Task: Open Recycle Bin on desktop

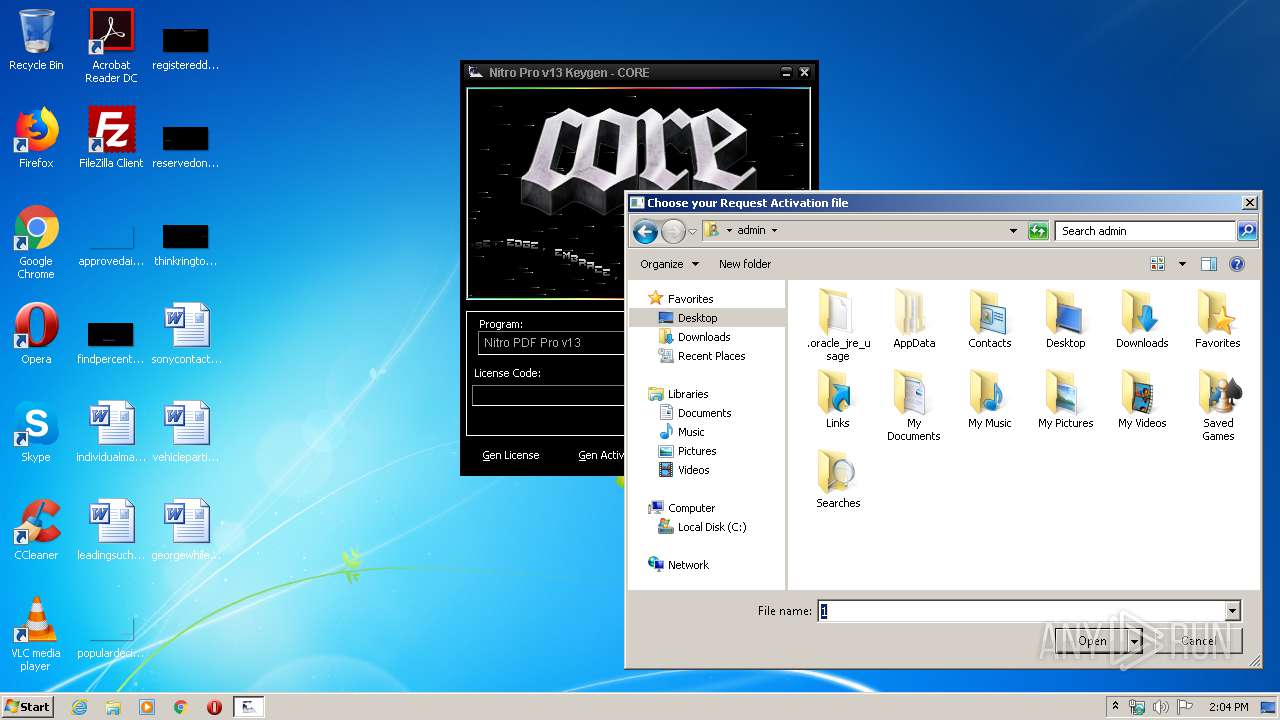Action: click(36, 40)
